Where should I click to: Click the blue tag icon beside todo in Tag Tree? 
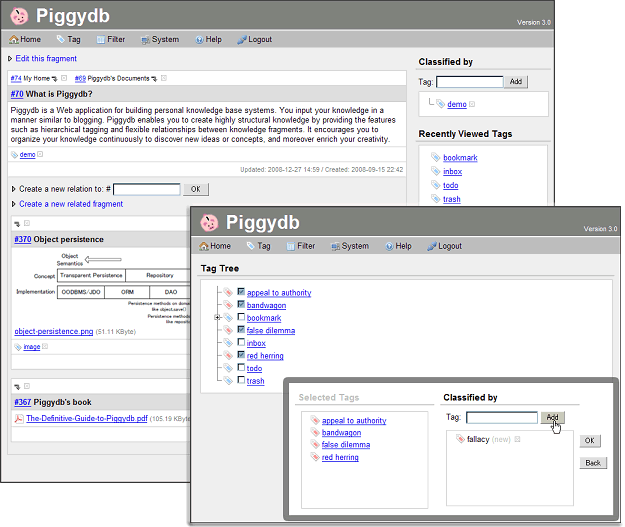[x=228, y=368]
